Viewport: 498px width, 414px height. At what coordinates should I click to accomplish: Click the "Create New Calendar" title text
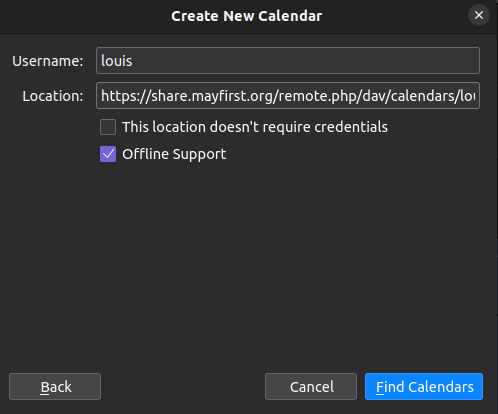247,16
